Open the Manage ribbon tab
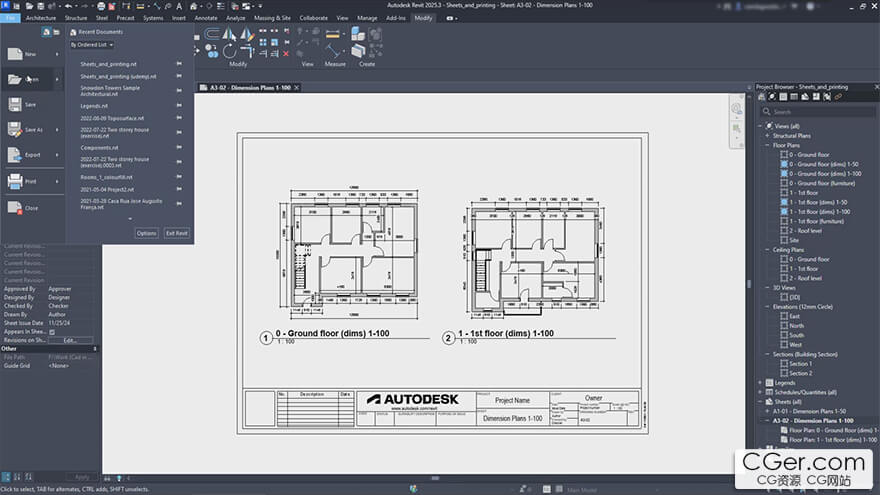880x495 pixels. pyautogui.click(x=367, y=18)
